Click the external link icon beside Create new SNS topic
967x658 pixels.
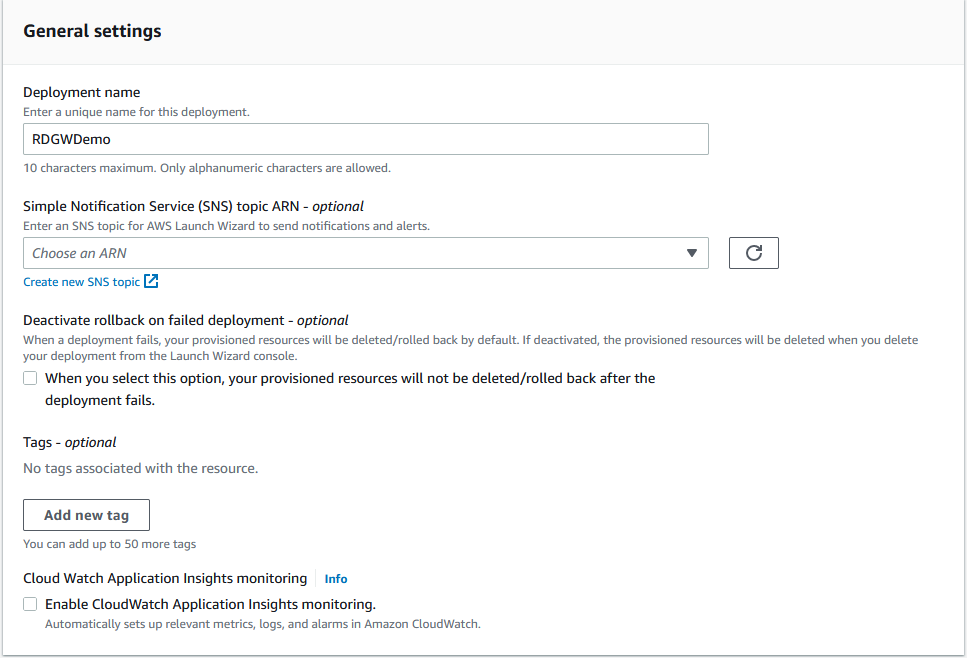click(151, 282)
